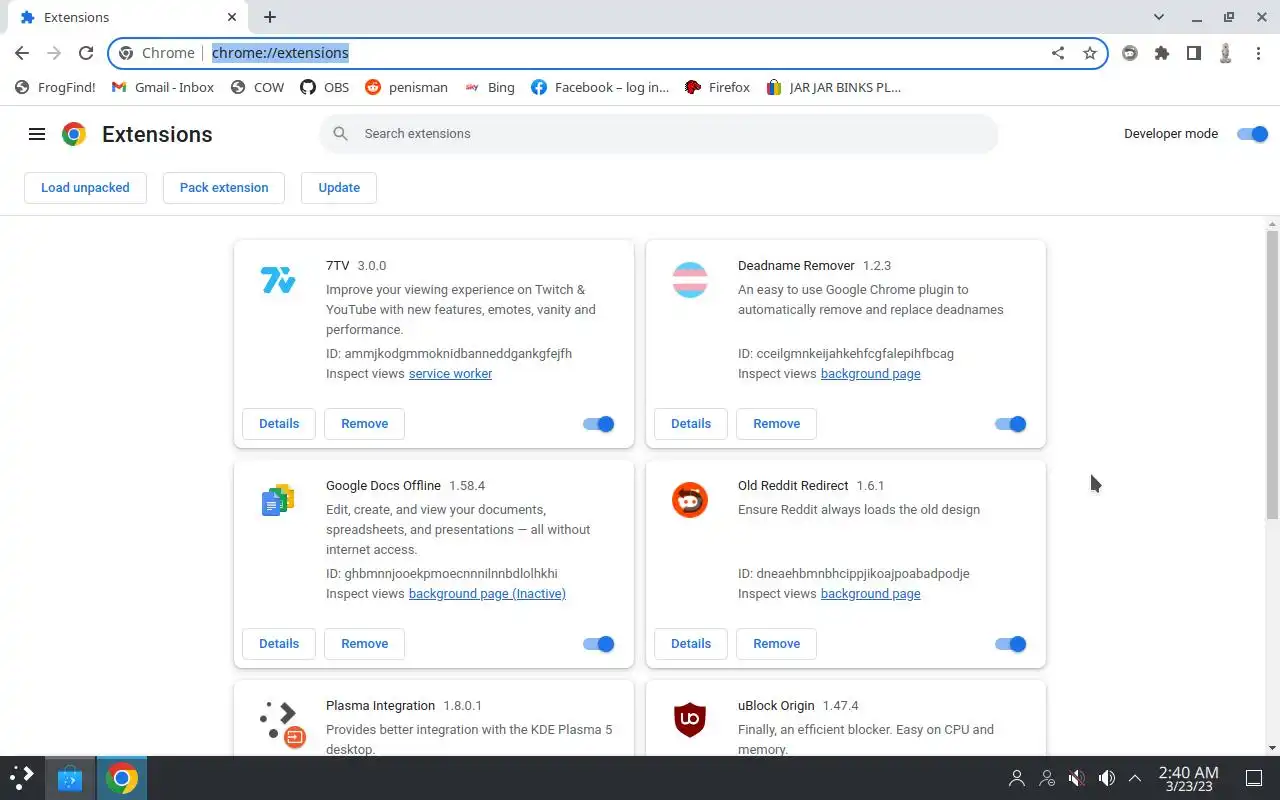
Task: Open the JAR JAR BINKS bookmark
Action: [834, 87]
